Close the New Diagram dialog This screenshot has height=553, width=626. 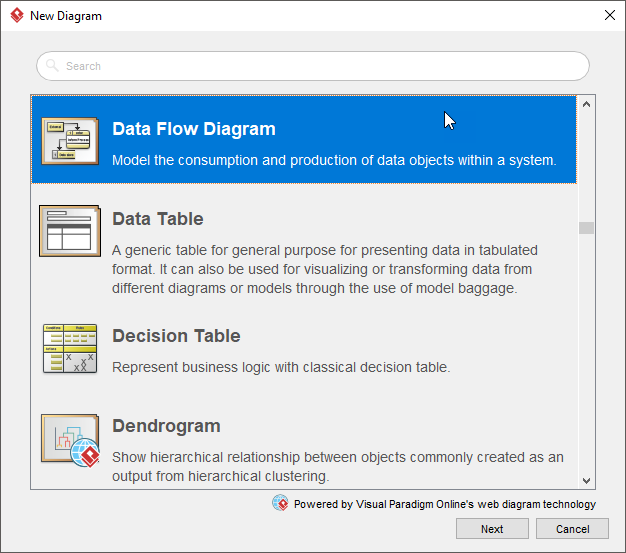pos(609,16)
